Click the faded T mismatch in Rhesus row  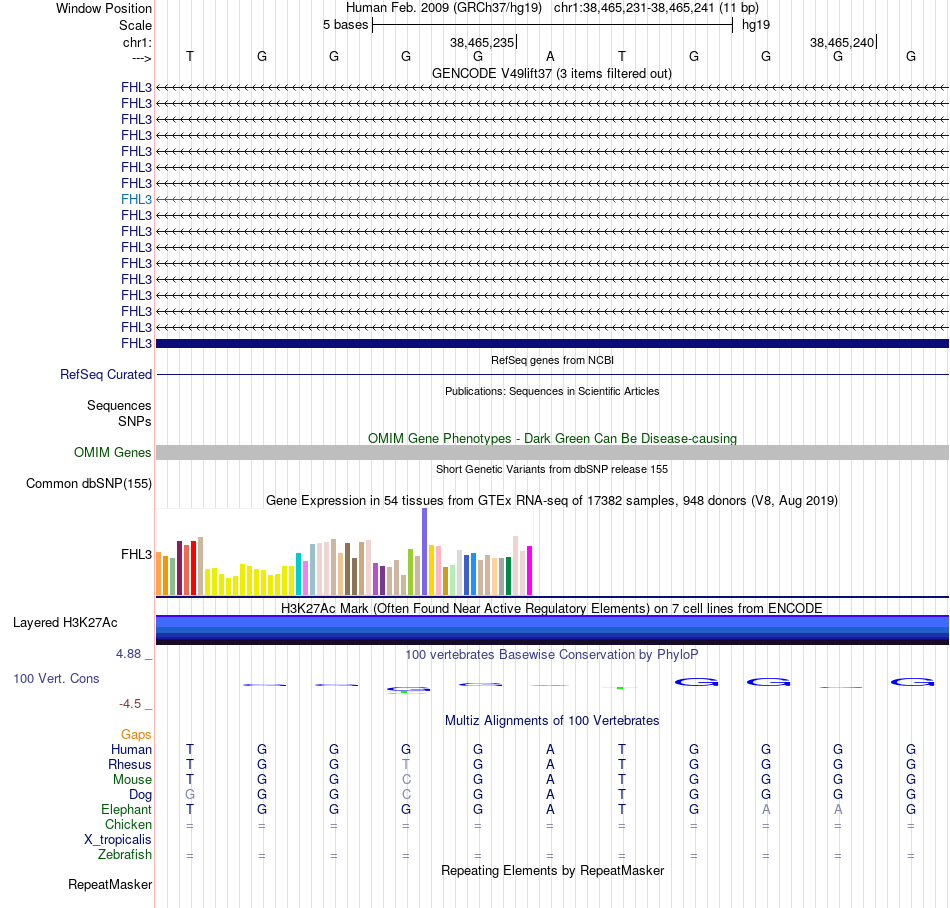tap(406, 764)
